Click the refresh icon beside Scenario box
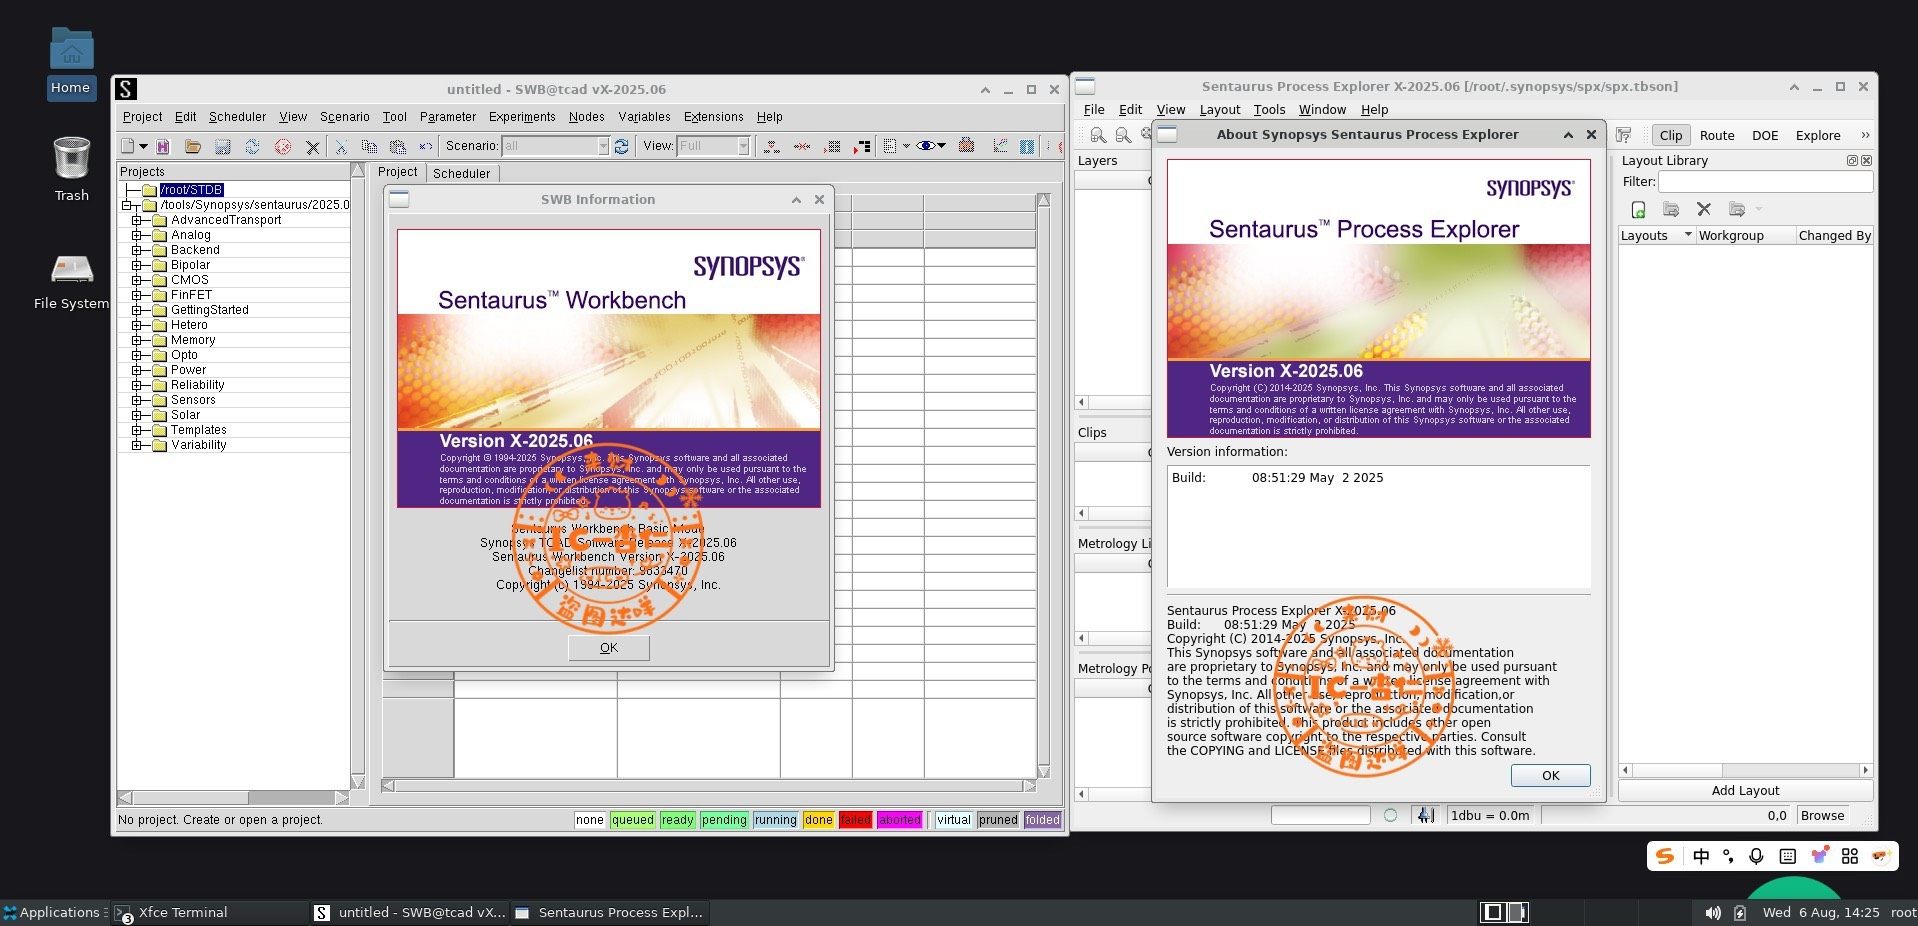Screen dimensions: 1918x926 (621, 146)
